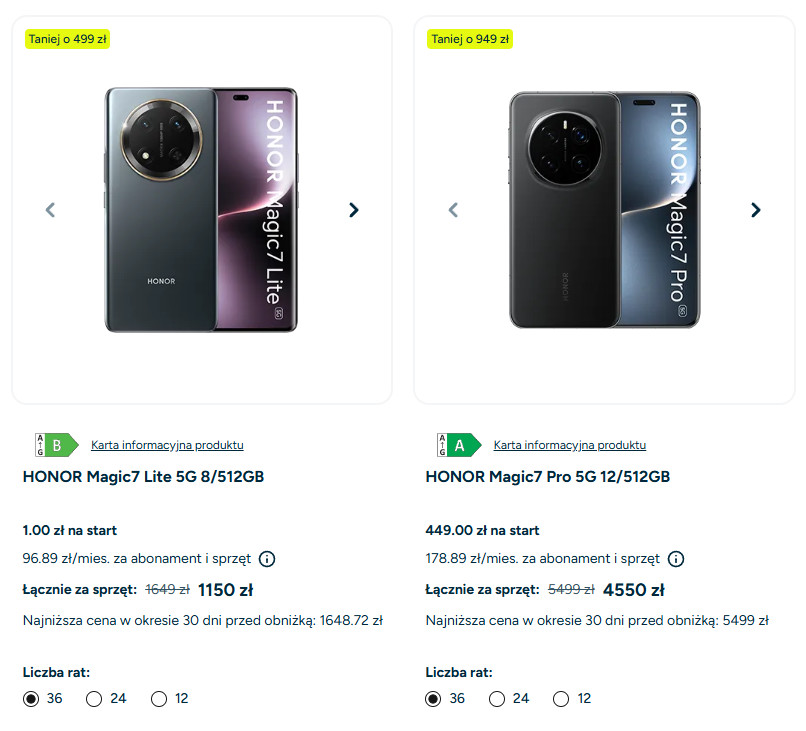This screenshot has height=731, width=806.
Task: Choose 36 installments for Magic7 Lite
Action: pos(31,699)
